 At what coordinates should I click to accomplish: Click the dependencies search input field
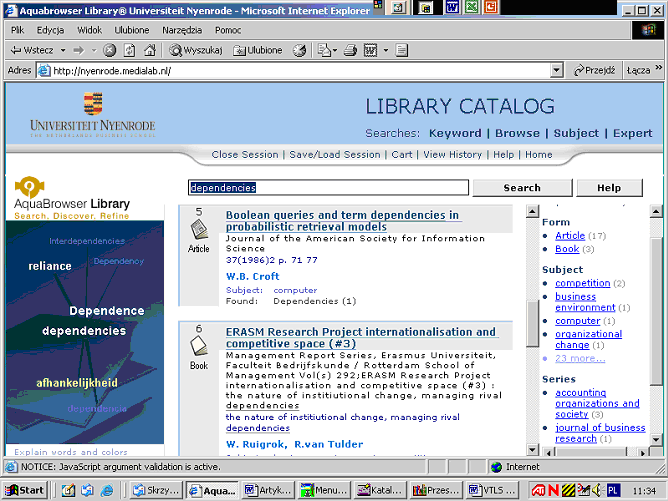coord(328,187)
